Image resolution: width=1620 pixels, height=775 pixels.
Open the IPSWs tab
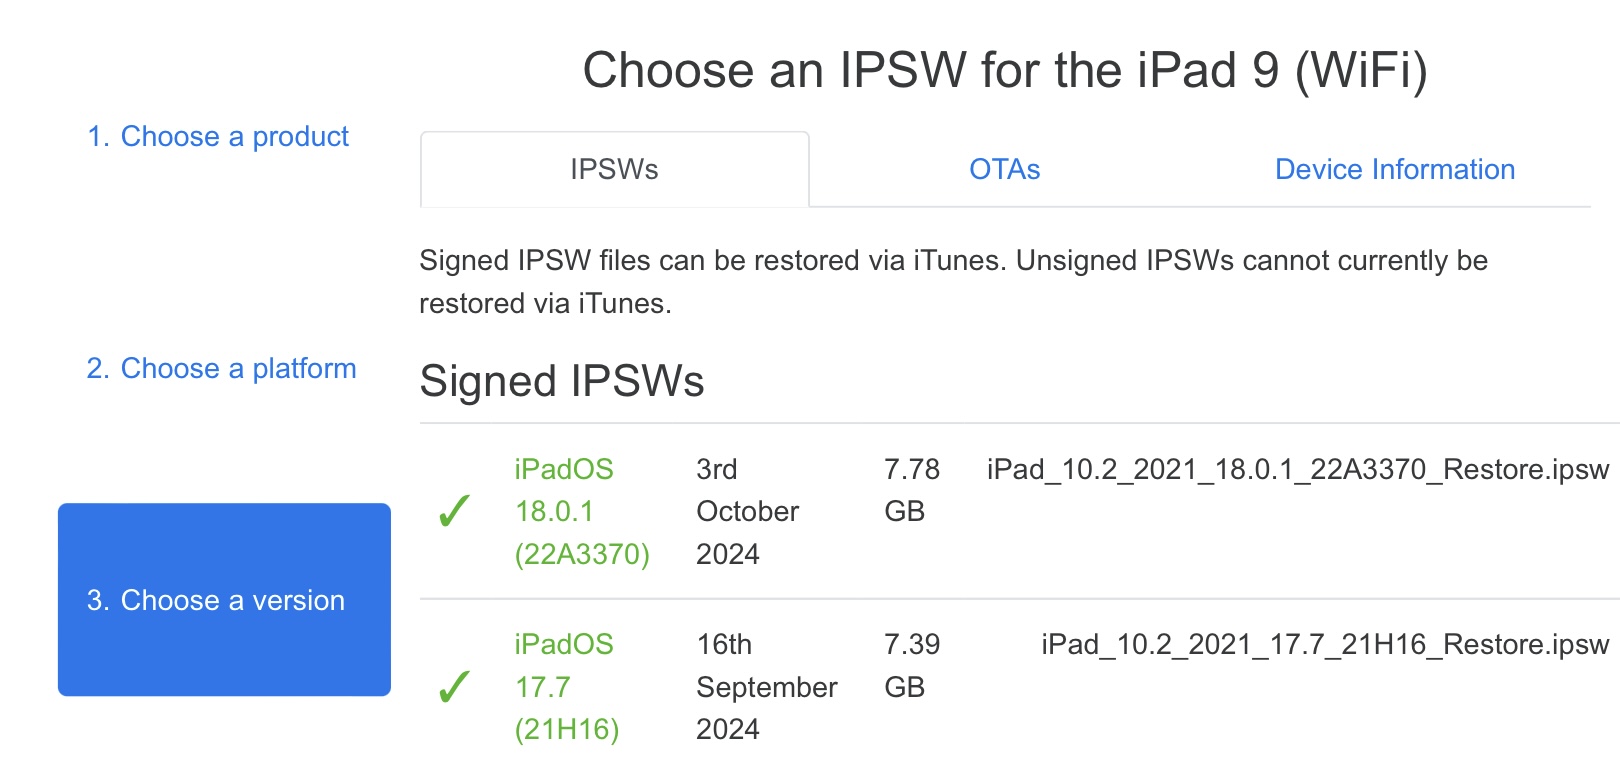coord(614,169)
